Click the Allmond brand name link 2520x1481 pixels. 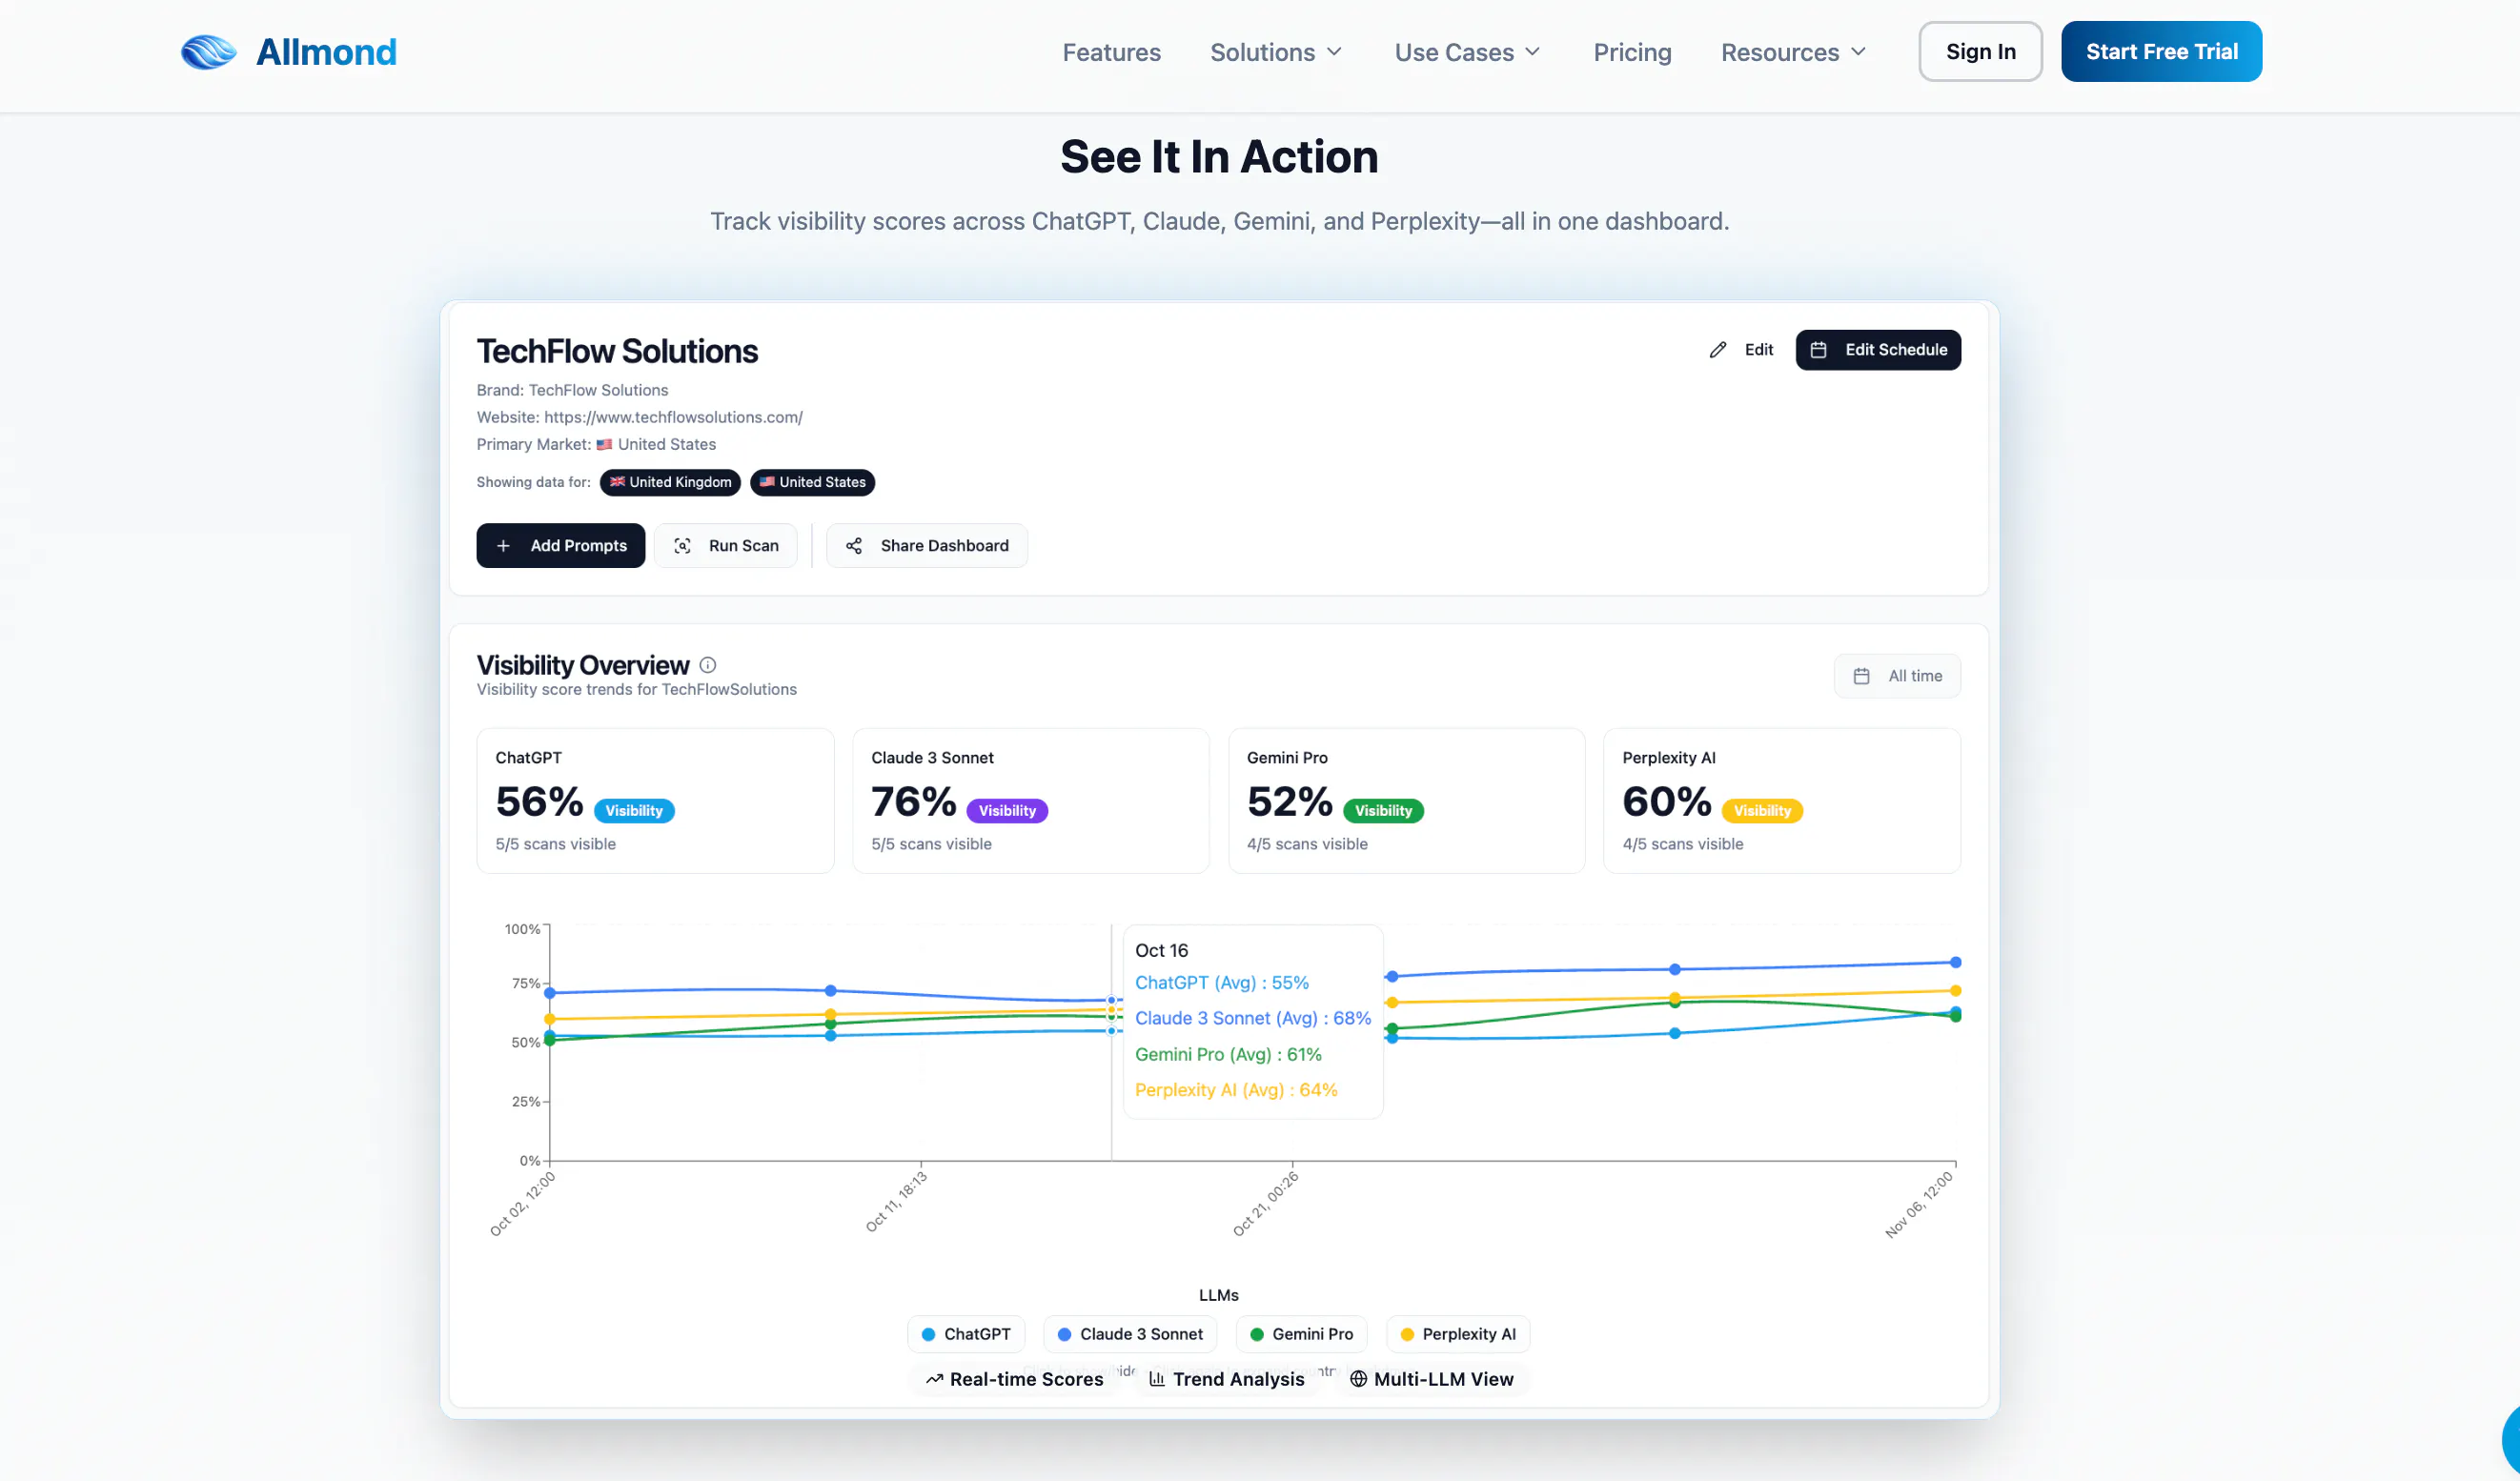point(326,52)
